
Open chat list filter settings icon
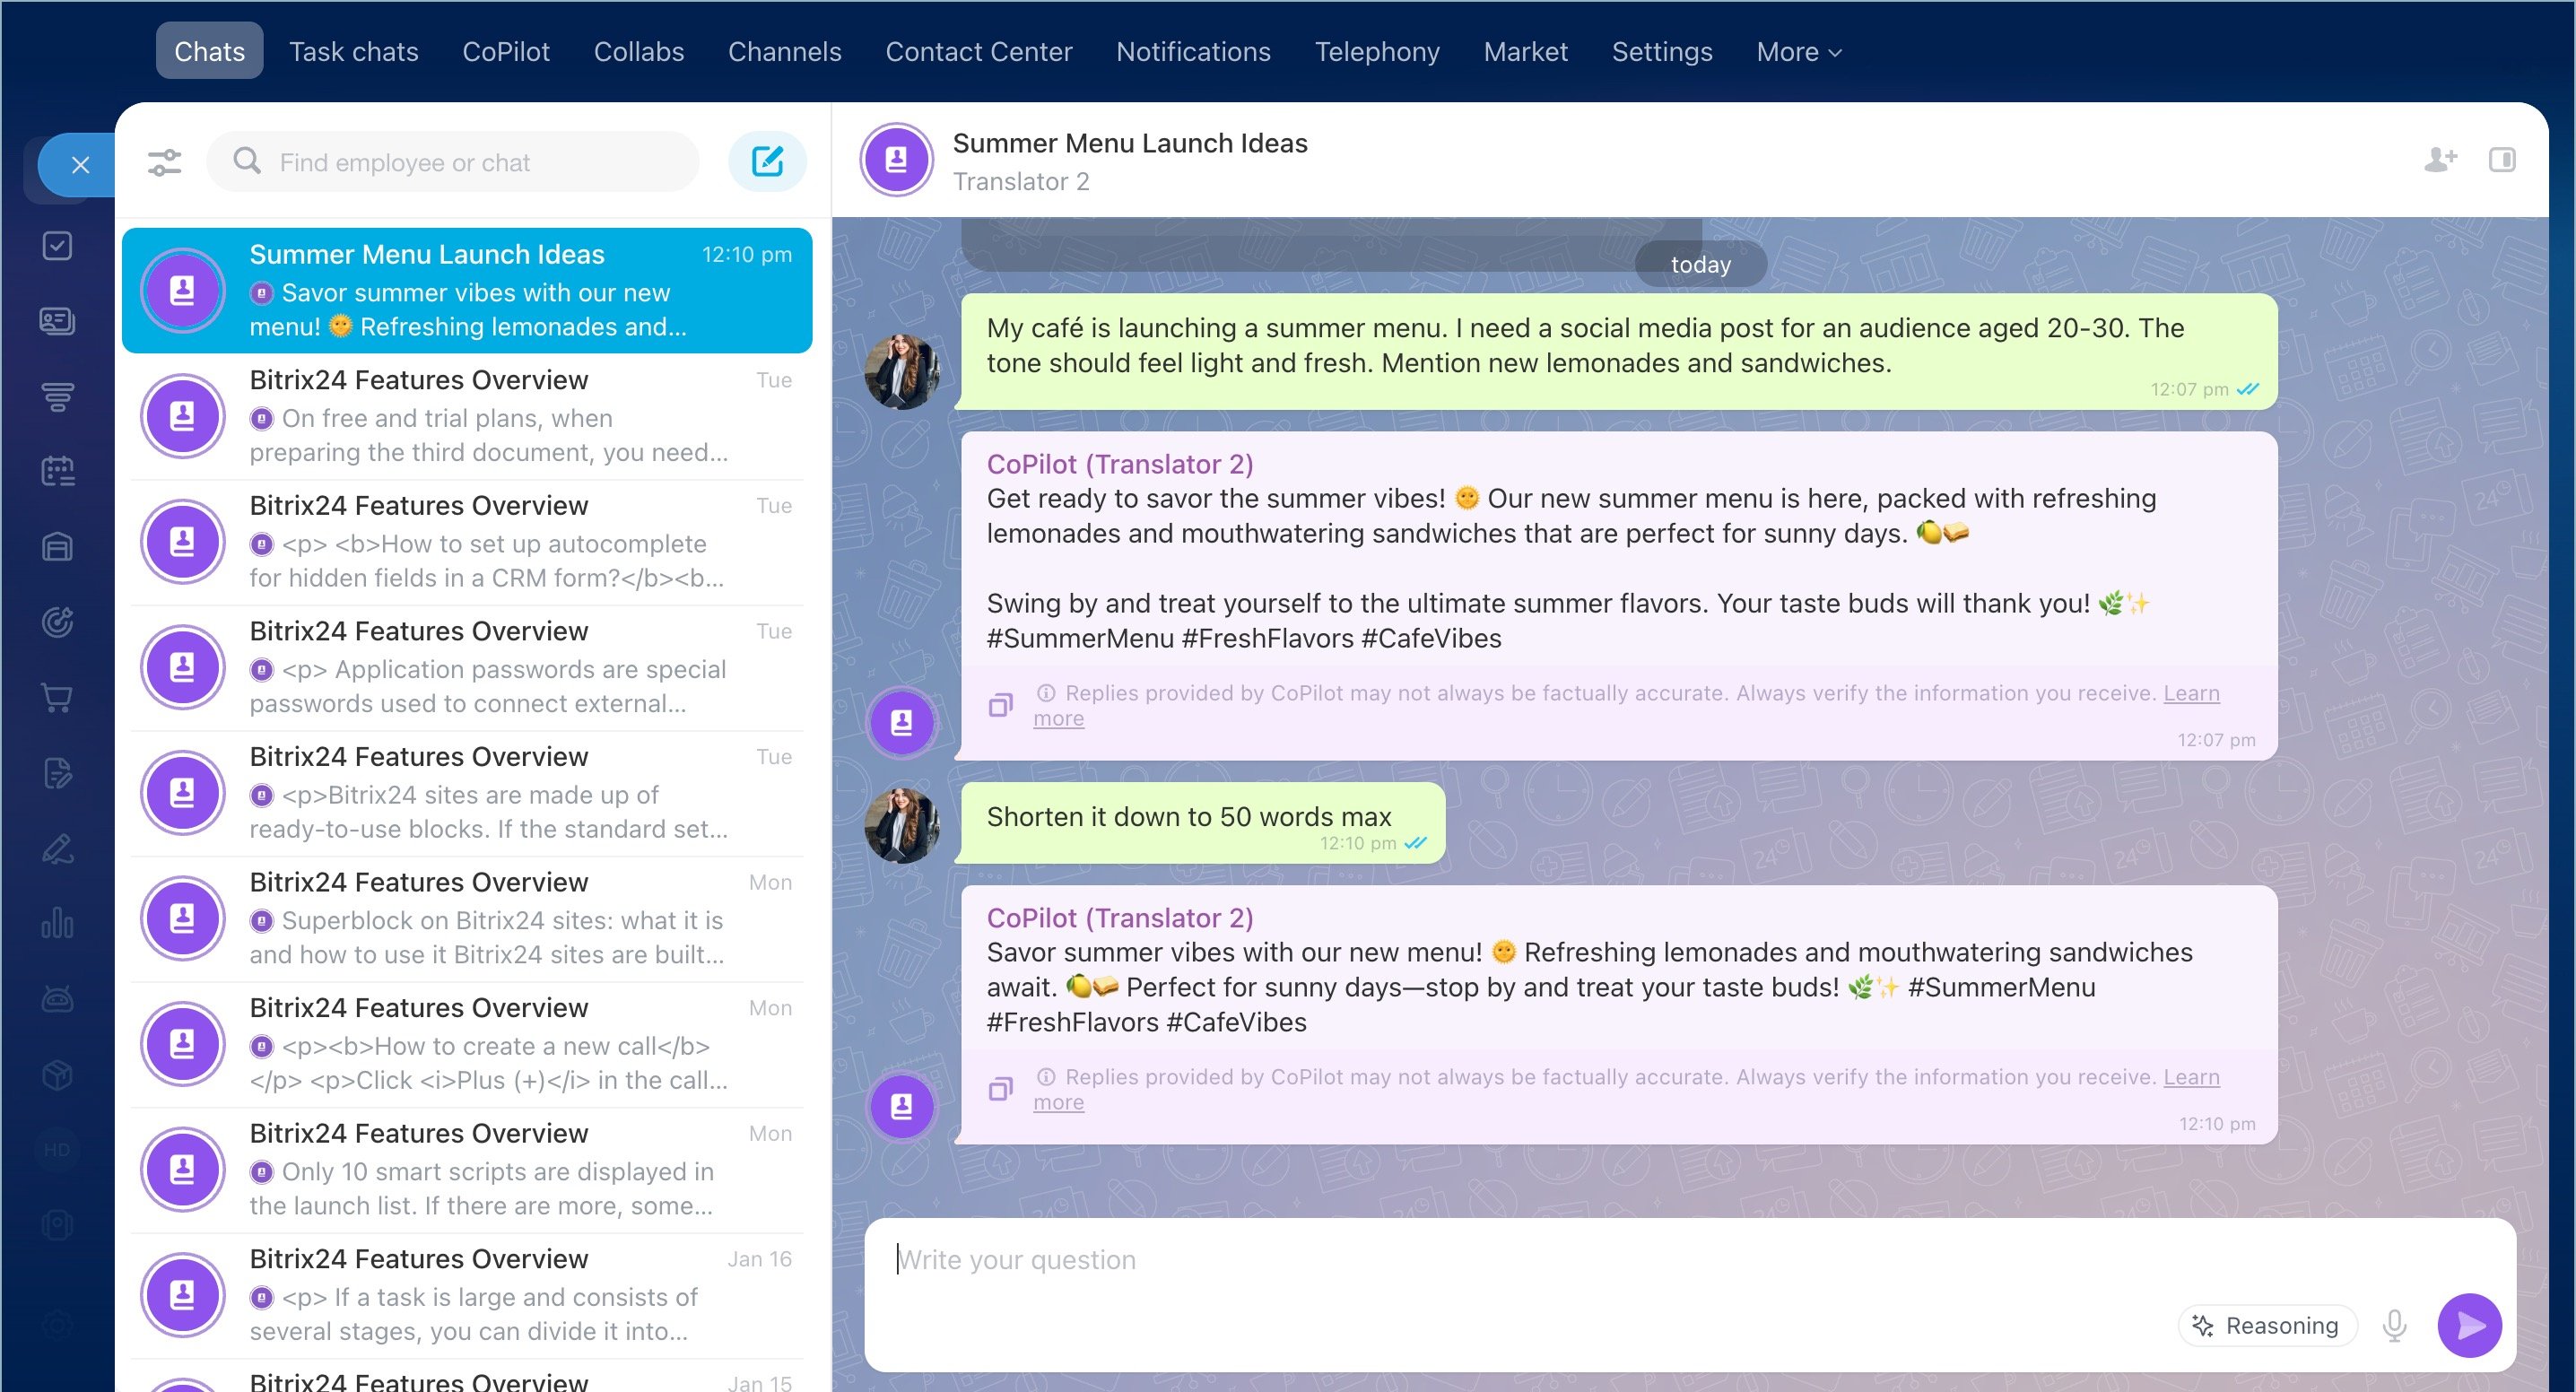point(164,162)
